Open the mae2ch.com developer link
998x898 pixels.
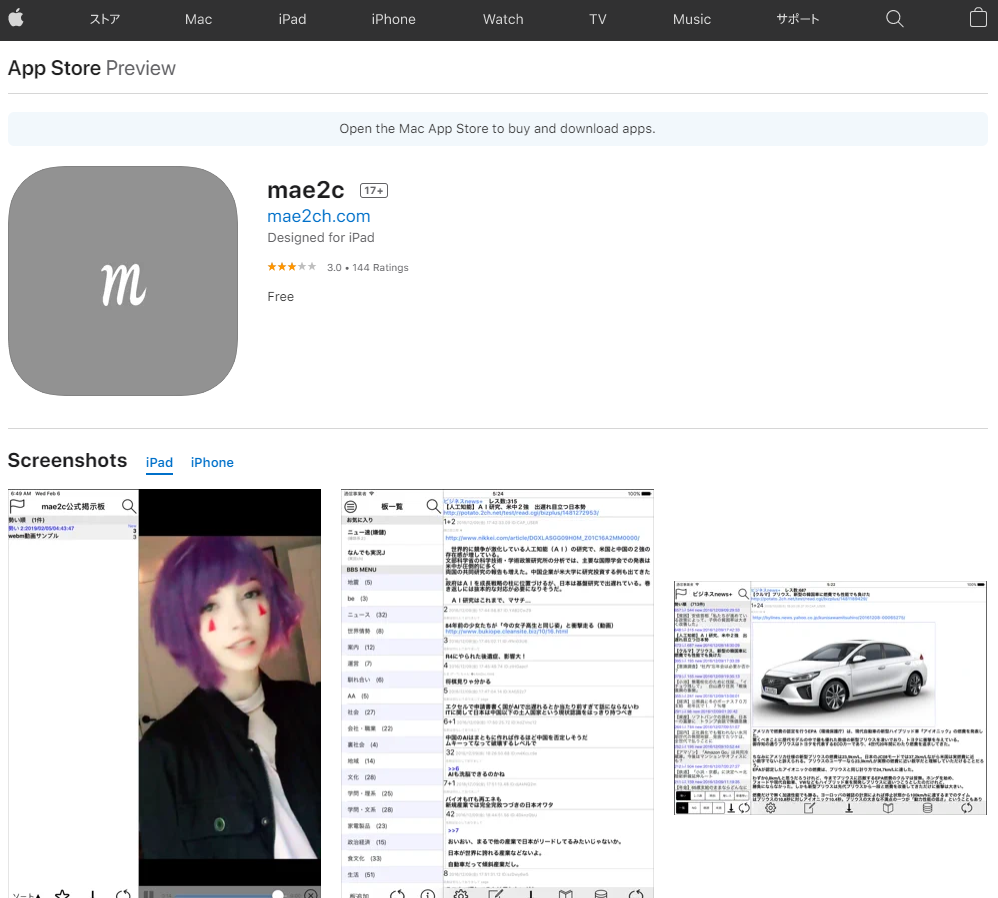point(319,216)
